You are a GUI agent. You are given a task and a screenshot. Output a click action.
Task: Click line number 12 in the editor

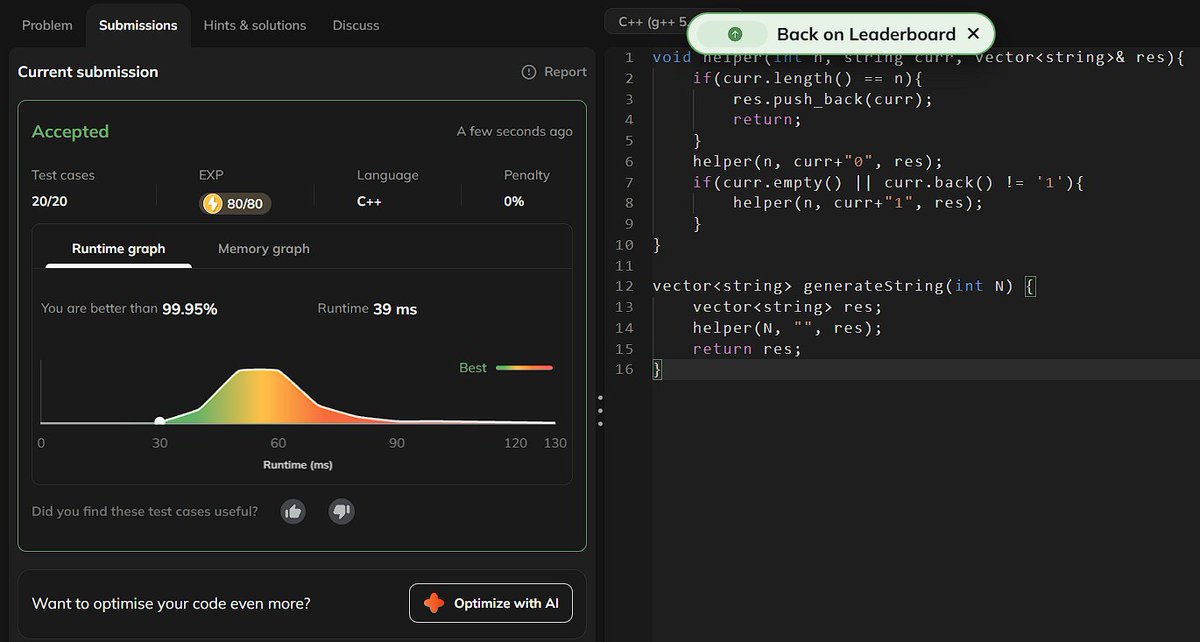pos(625,286)
